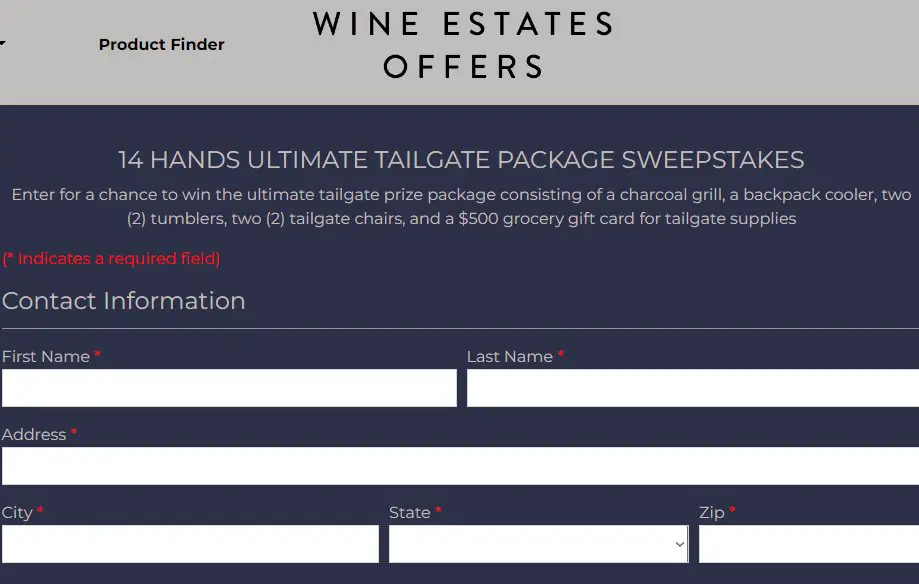This screenshot has height=584, width=919.
Task: Focus the First Name input field
Action: [x=229, y=388]
